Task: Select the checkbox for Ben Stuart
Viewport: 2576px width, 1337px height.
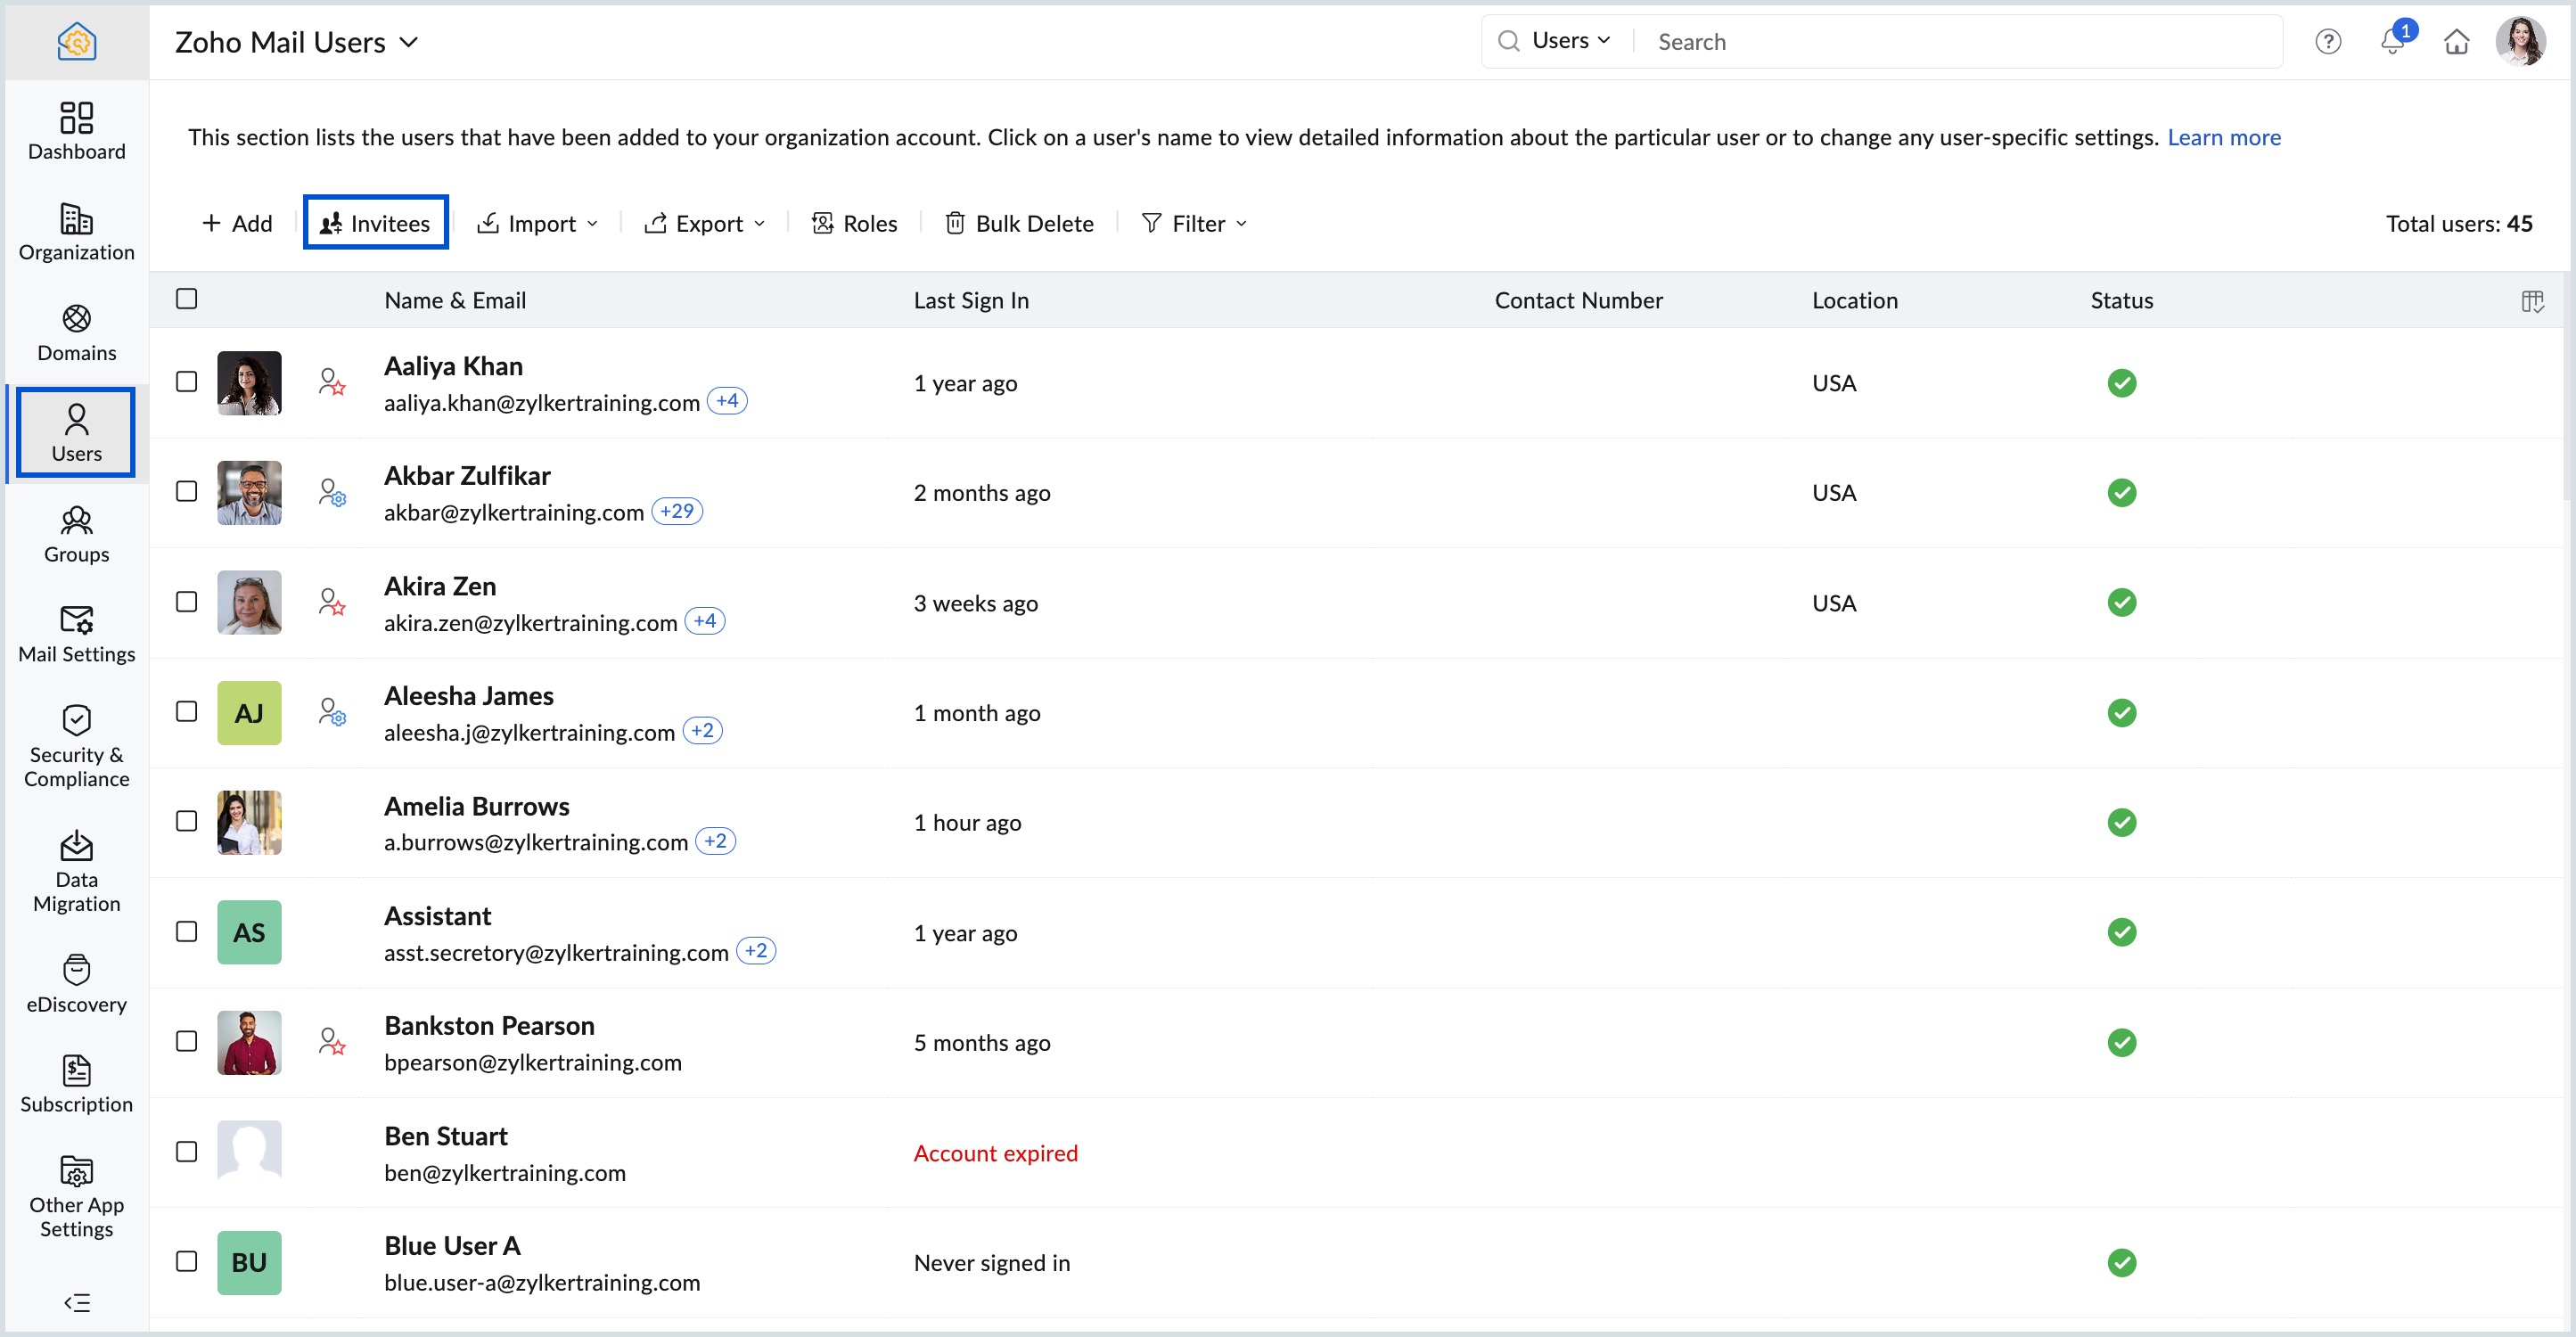Action: (187, 1152)
